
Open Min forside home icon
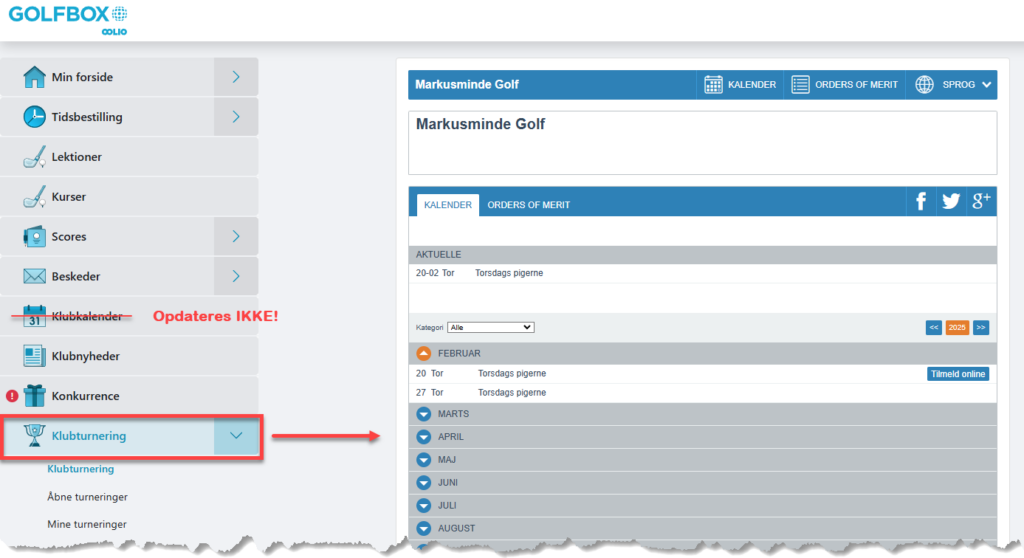click(34, 77)
